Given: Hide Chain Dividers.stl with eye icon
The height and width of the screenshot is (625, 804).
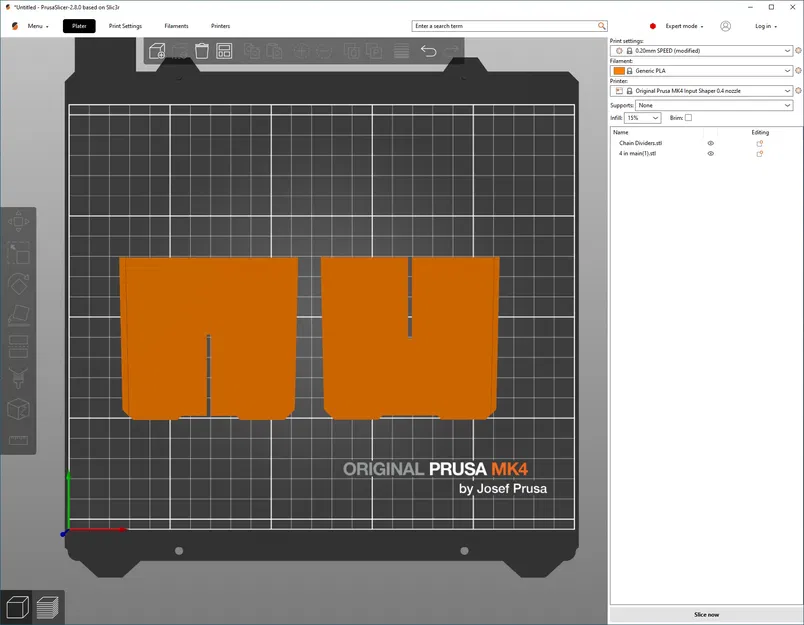Looking at the screenshot, I should 711,143.
